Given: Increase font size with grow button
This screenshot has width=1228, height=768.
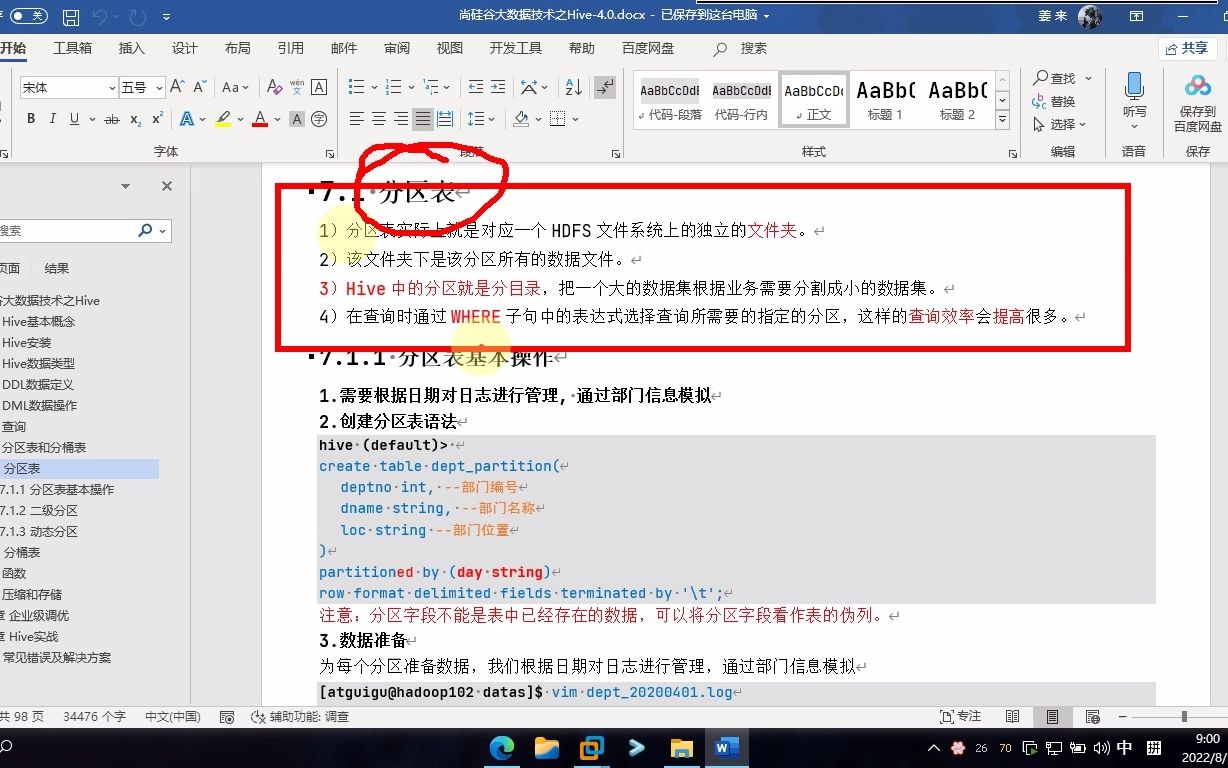Looking at the screenshot, I should 177,88.
